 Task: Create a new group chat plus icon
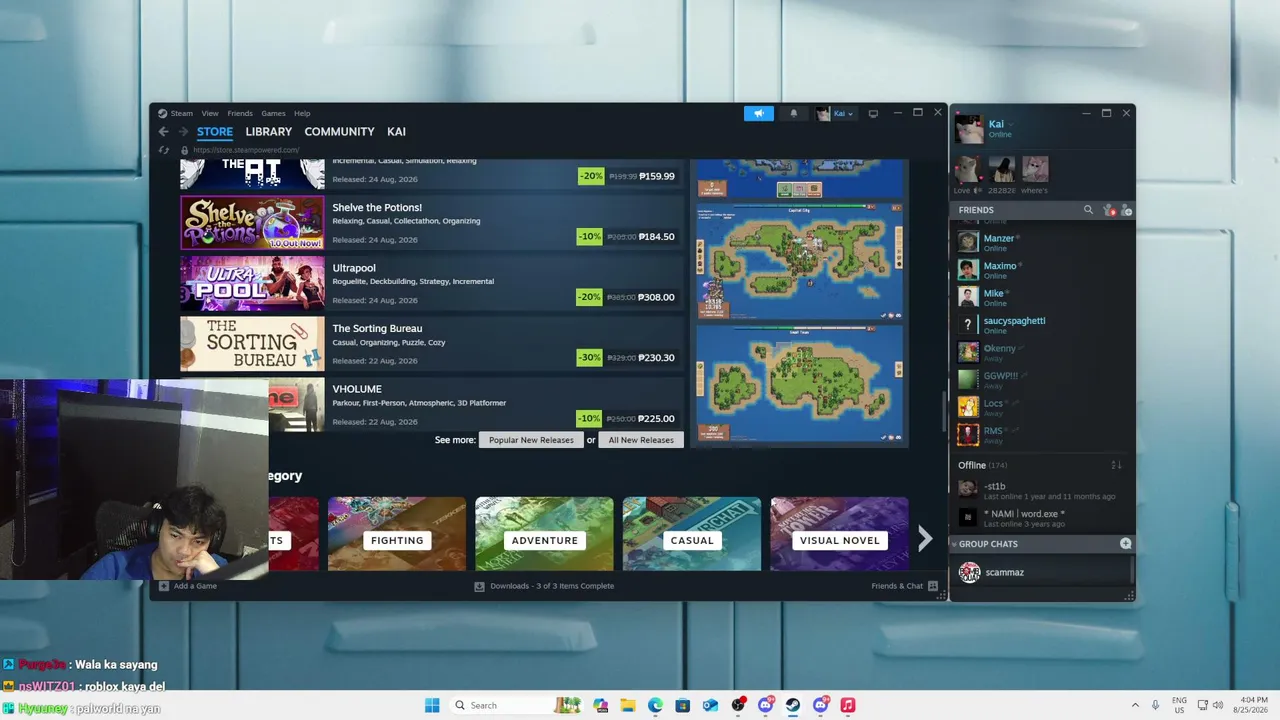tap(1126, 544)
